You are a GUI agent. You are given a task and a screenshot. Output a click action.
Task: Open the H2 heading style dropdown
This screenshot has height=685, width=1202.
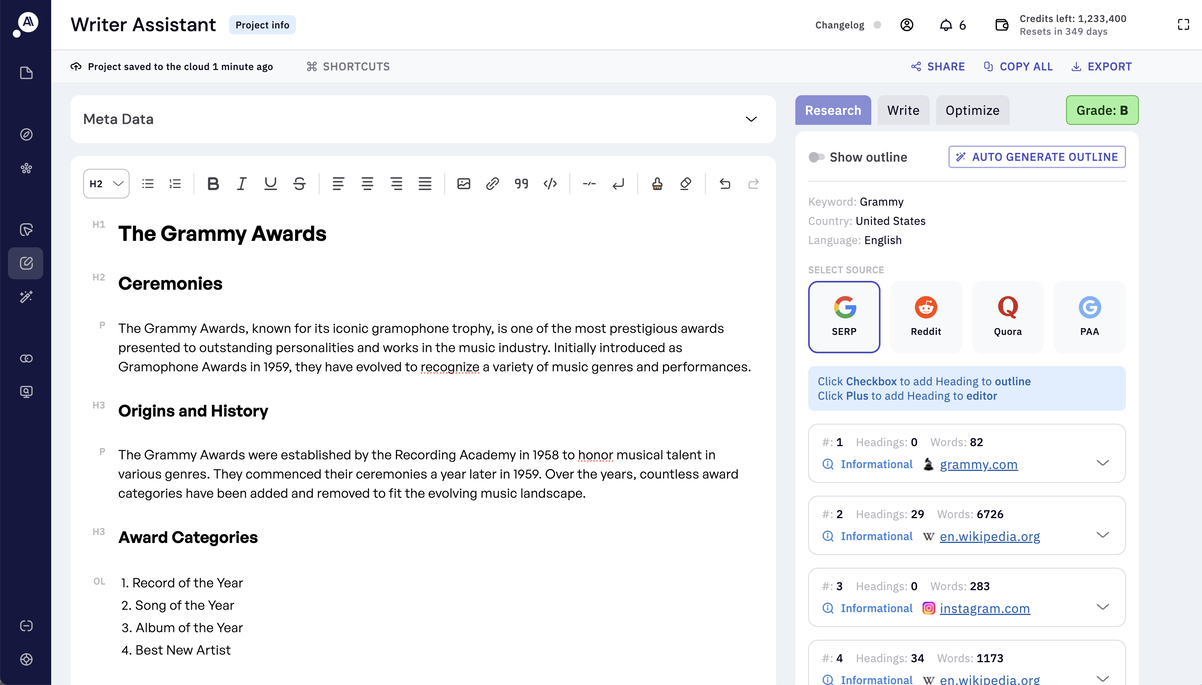pyautogui.click(x=106, y=184)
